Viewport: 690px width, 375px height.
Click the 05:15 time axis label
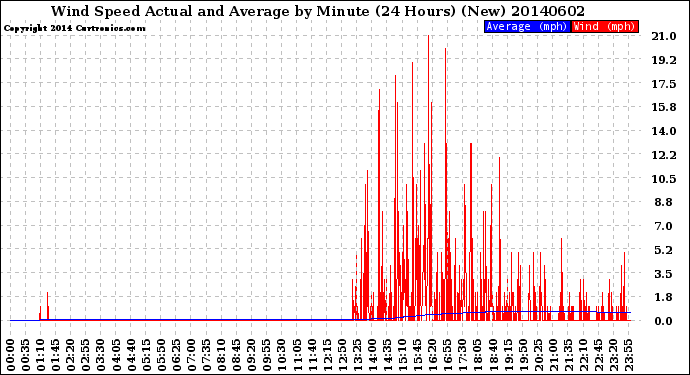click(x=146, y=355)
